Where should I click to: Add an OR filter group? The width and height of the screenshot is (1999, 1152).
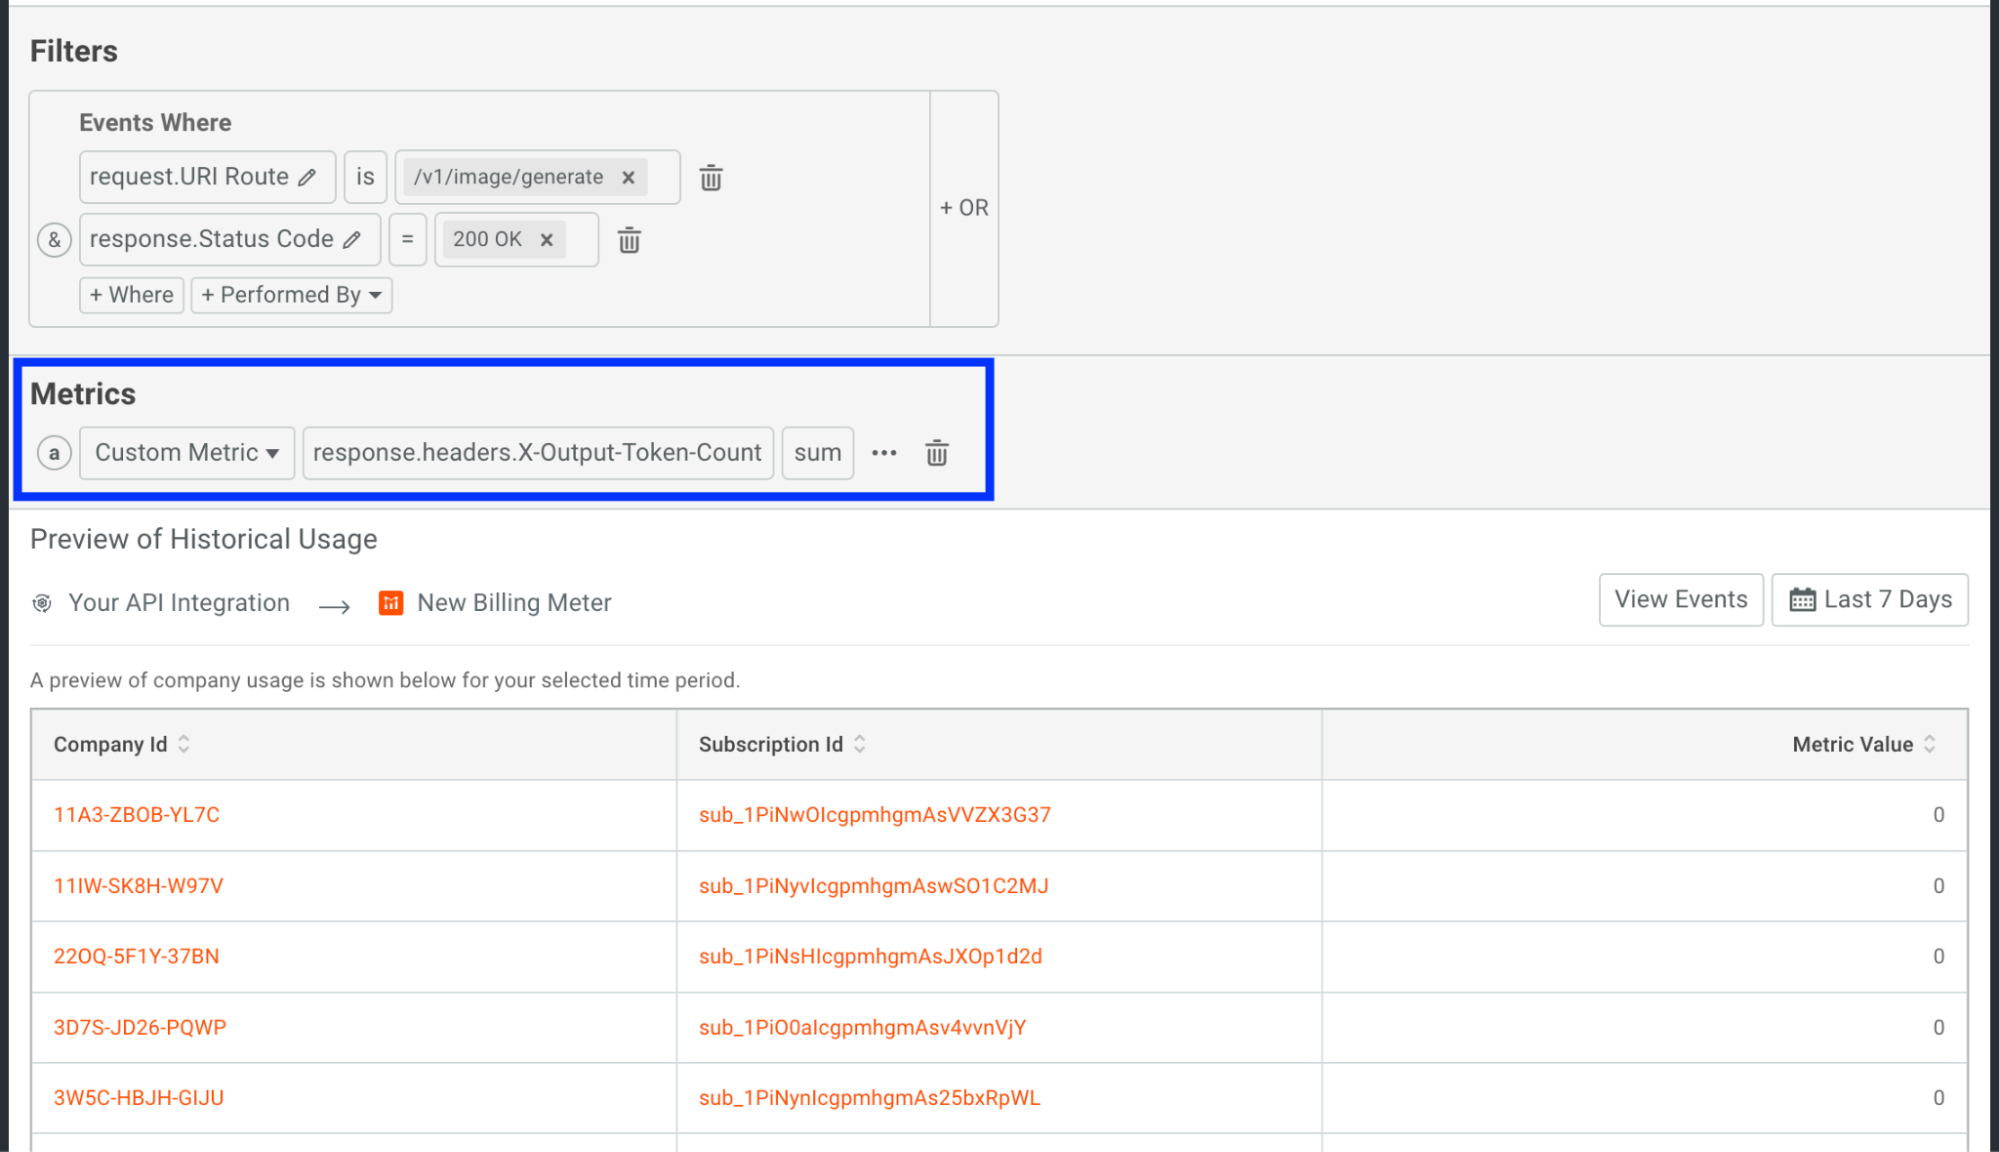tap(964, 208)
